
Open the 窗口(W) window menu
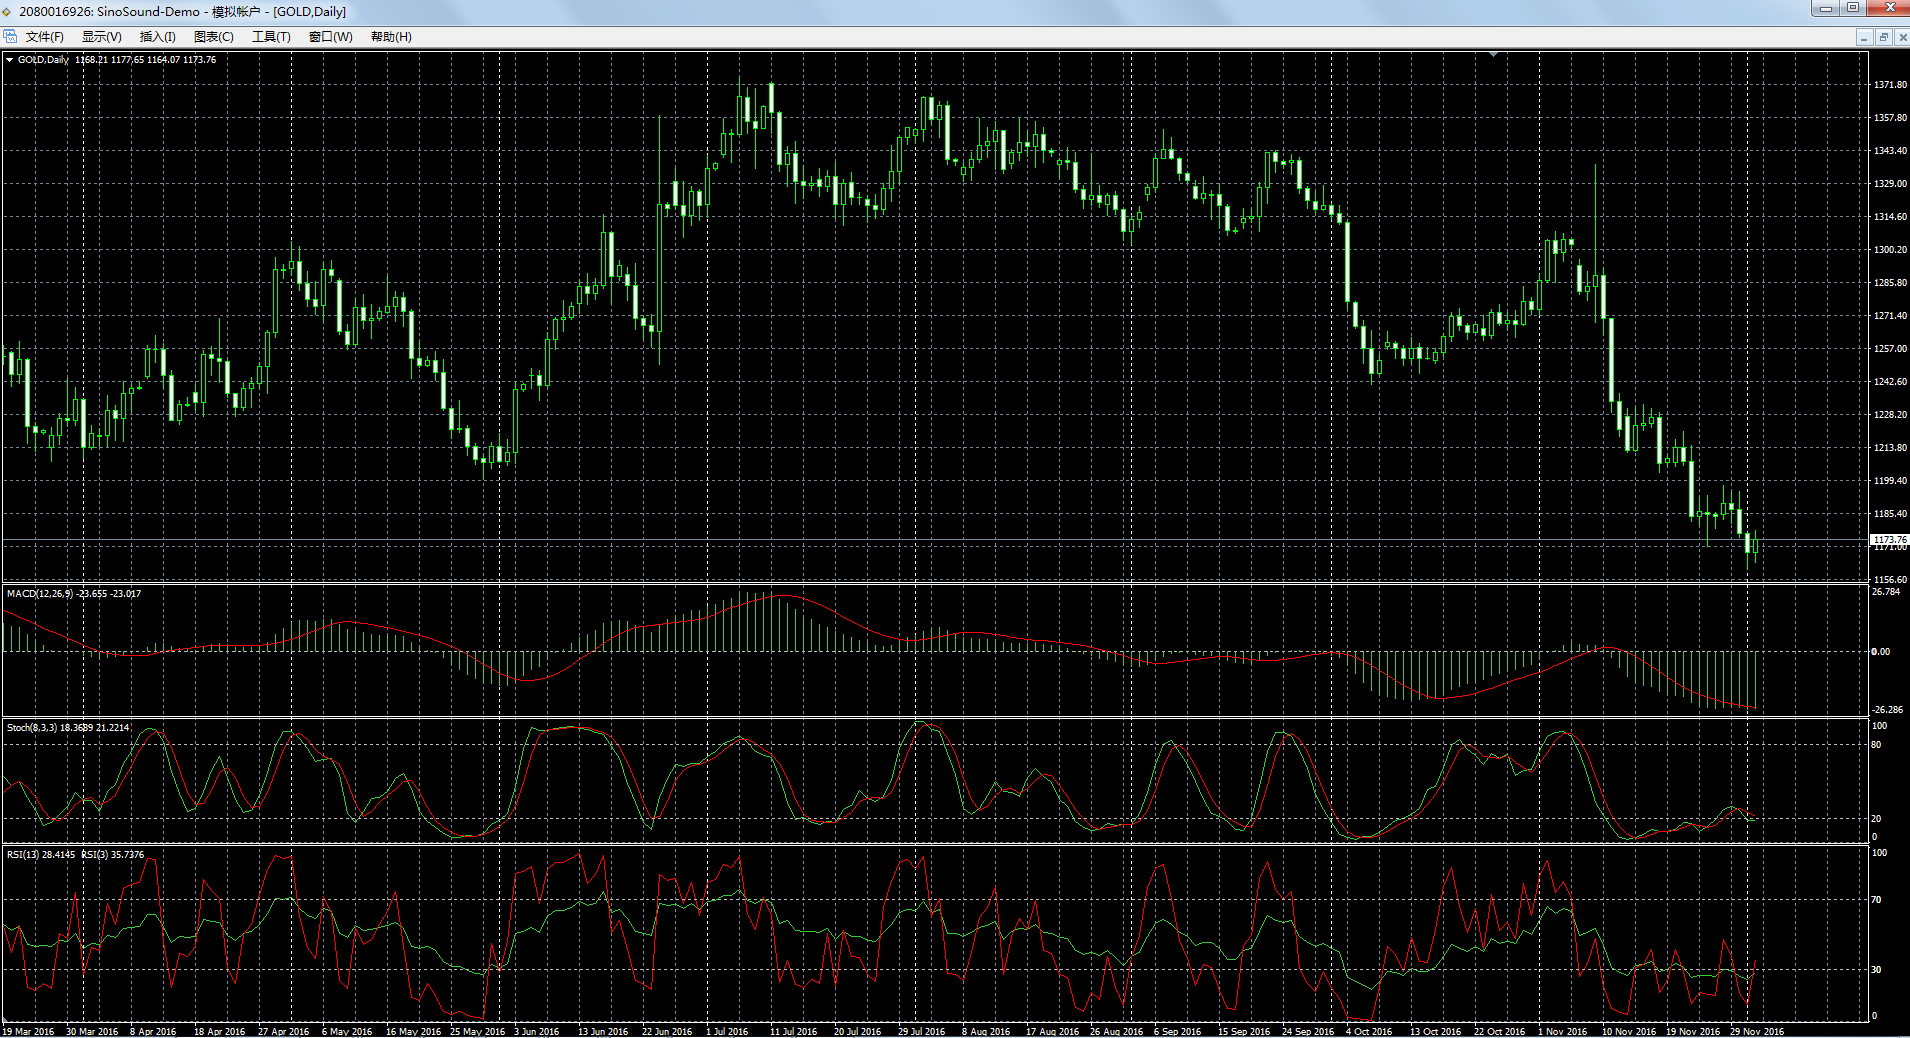(x=330, y=37)
